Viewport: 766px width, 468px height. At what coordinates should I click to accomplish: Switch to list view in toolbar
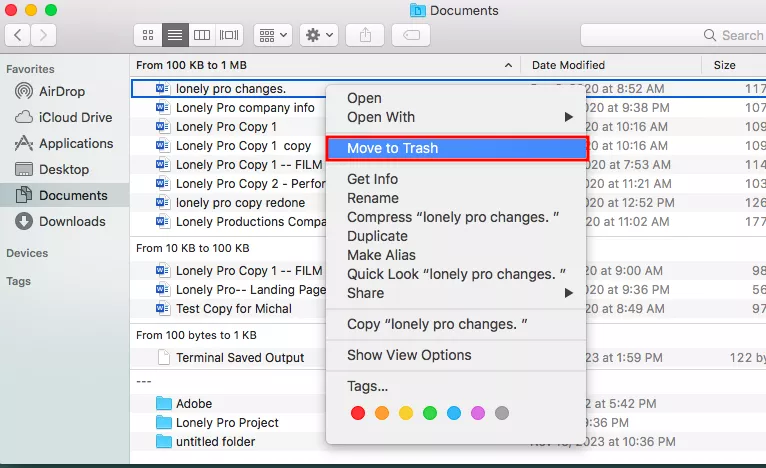pyautogui.click(x=175, y=34)
